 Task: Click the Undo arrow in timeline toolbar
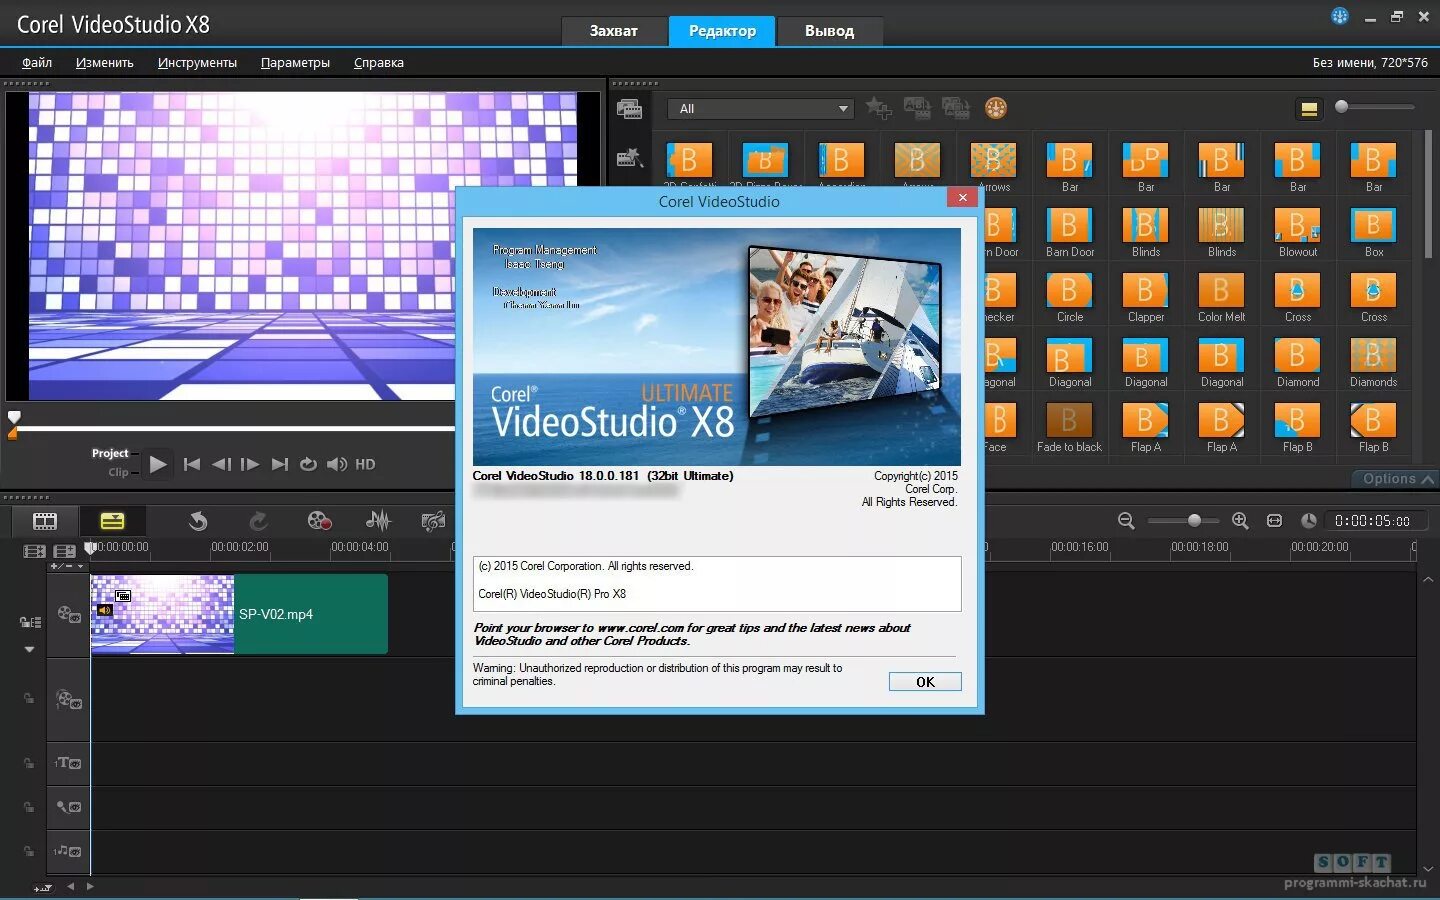tap(198, 521)
